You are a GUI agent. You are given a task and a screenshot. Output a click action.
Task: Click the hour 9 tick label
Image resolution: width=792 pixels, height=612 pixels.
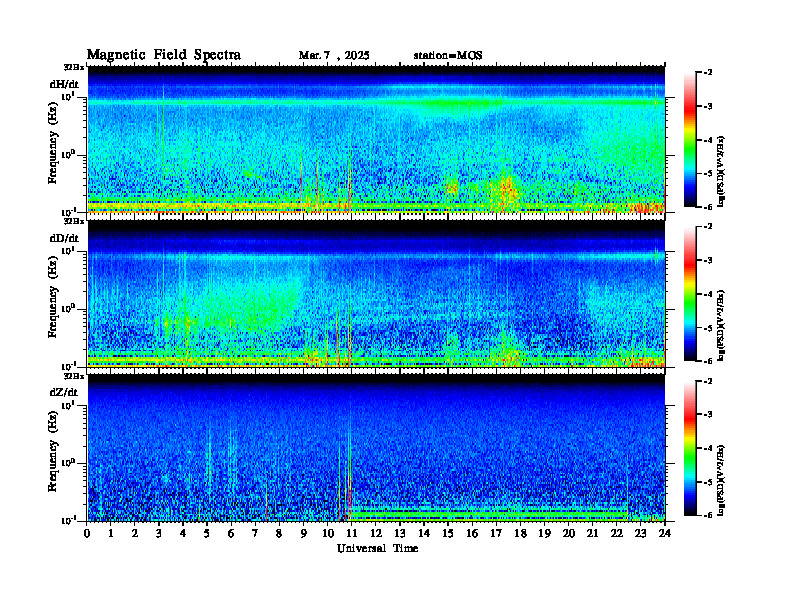click(303, 533)
